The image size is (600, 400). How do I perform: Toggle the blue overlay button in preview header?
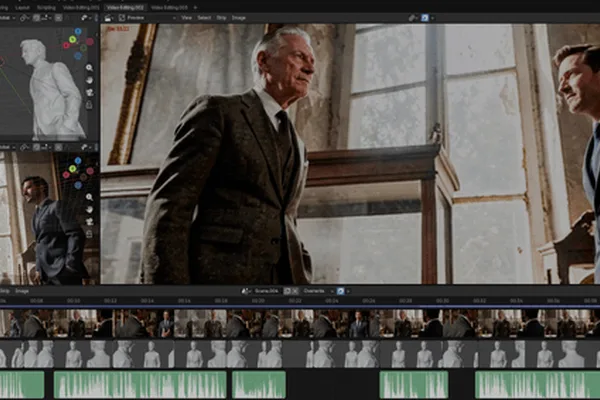(x=425, y=18)
